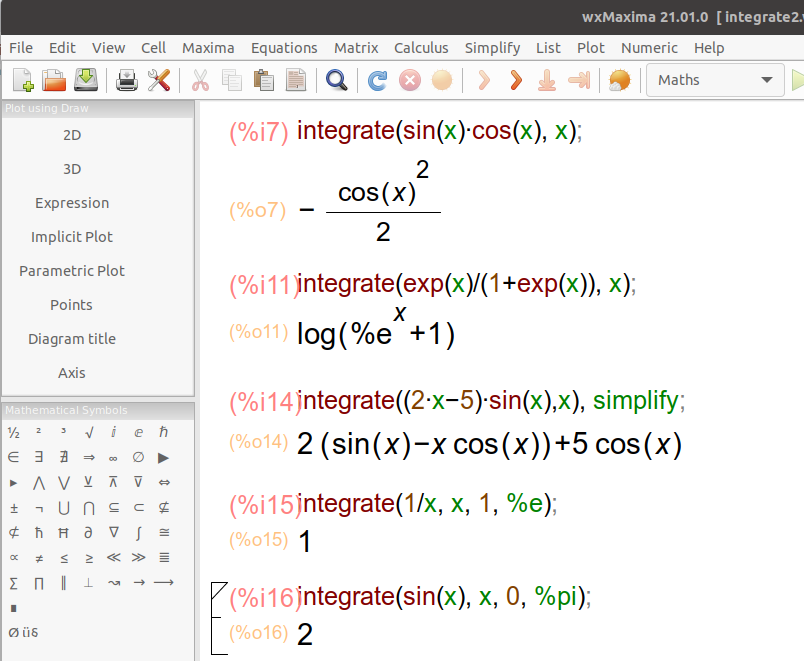Open a worksheet using the Open toolbar icon
The width and height of the screenshot is (804, 661).
pos(54,82)
